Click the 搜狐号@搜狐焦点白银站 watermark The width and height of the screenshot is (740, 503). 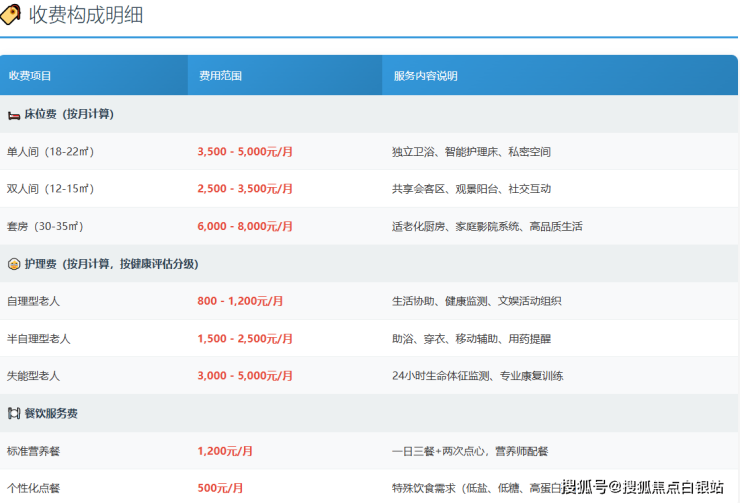pyautogui.click(x=642, y=487)
